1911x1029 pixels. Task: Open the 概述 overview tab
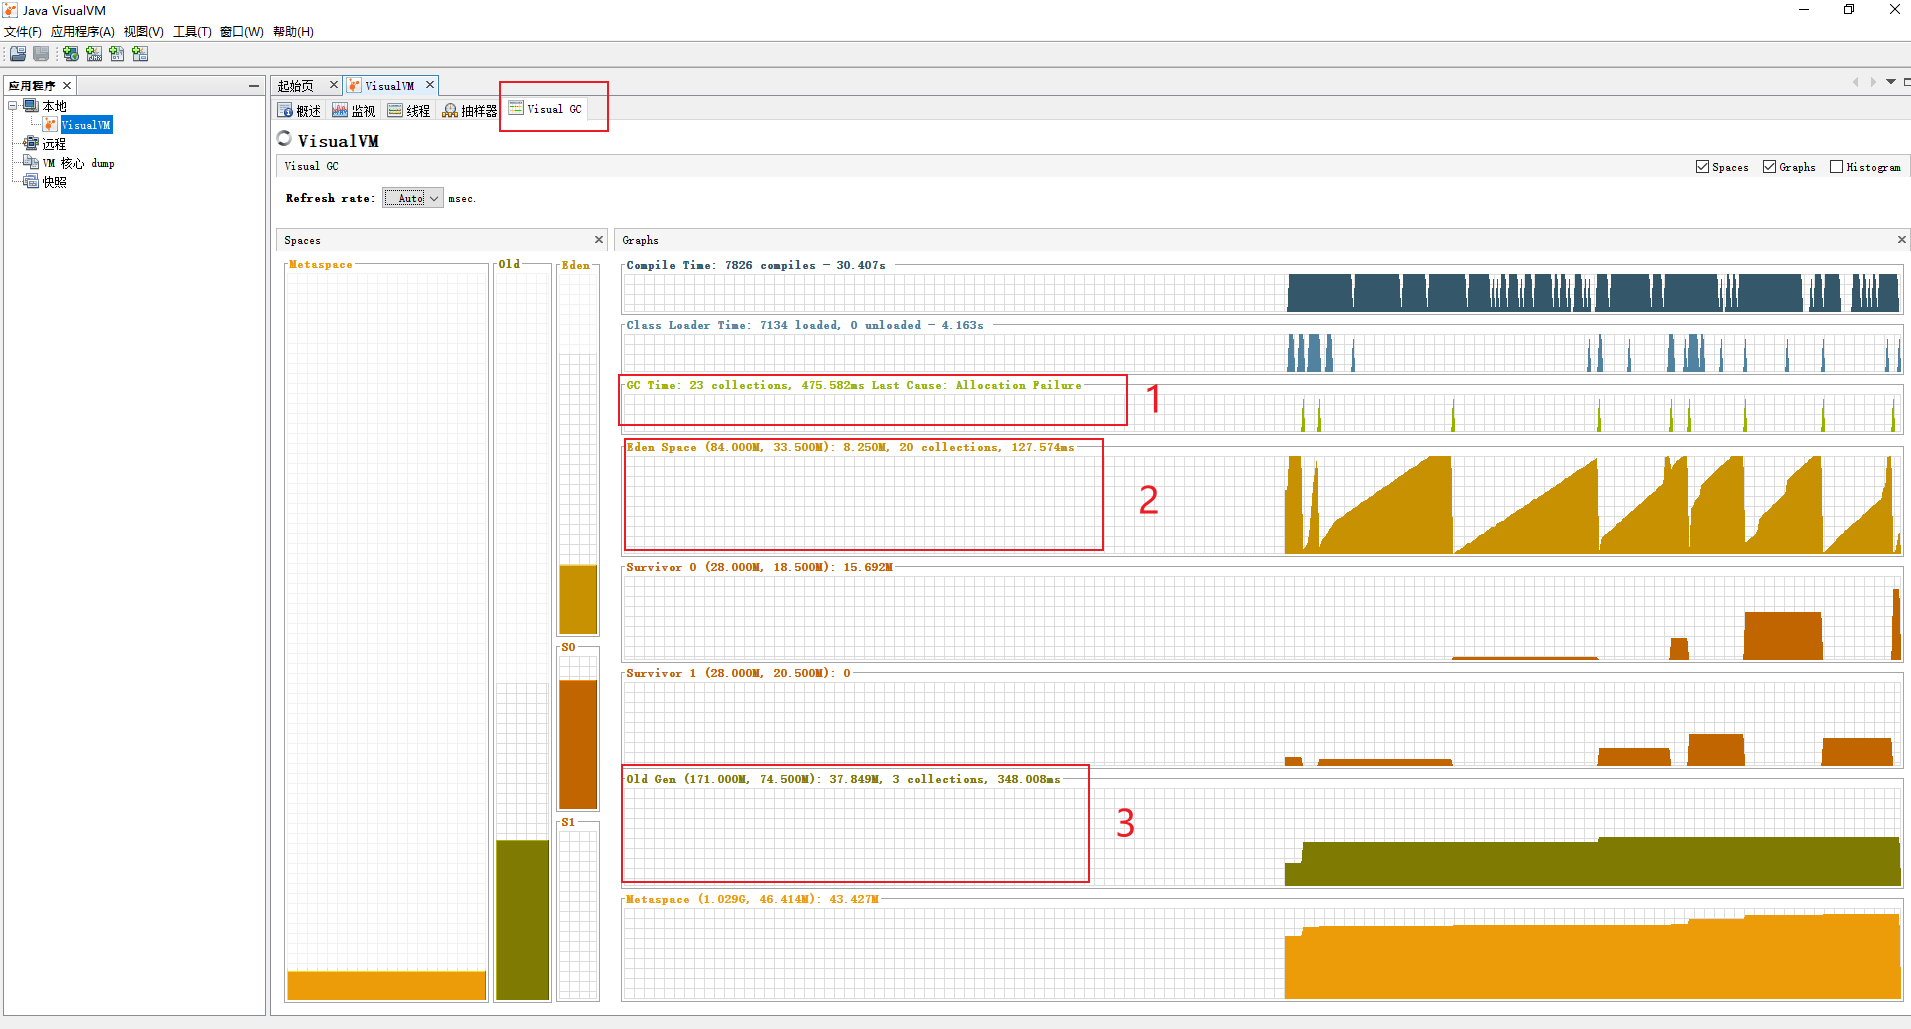pyautogui.click(x=299, y=111)
